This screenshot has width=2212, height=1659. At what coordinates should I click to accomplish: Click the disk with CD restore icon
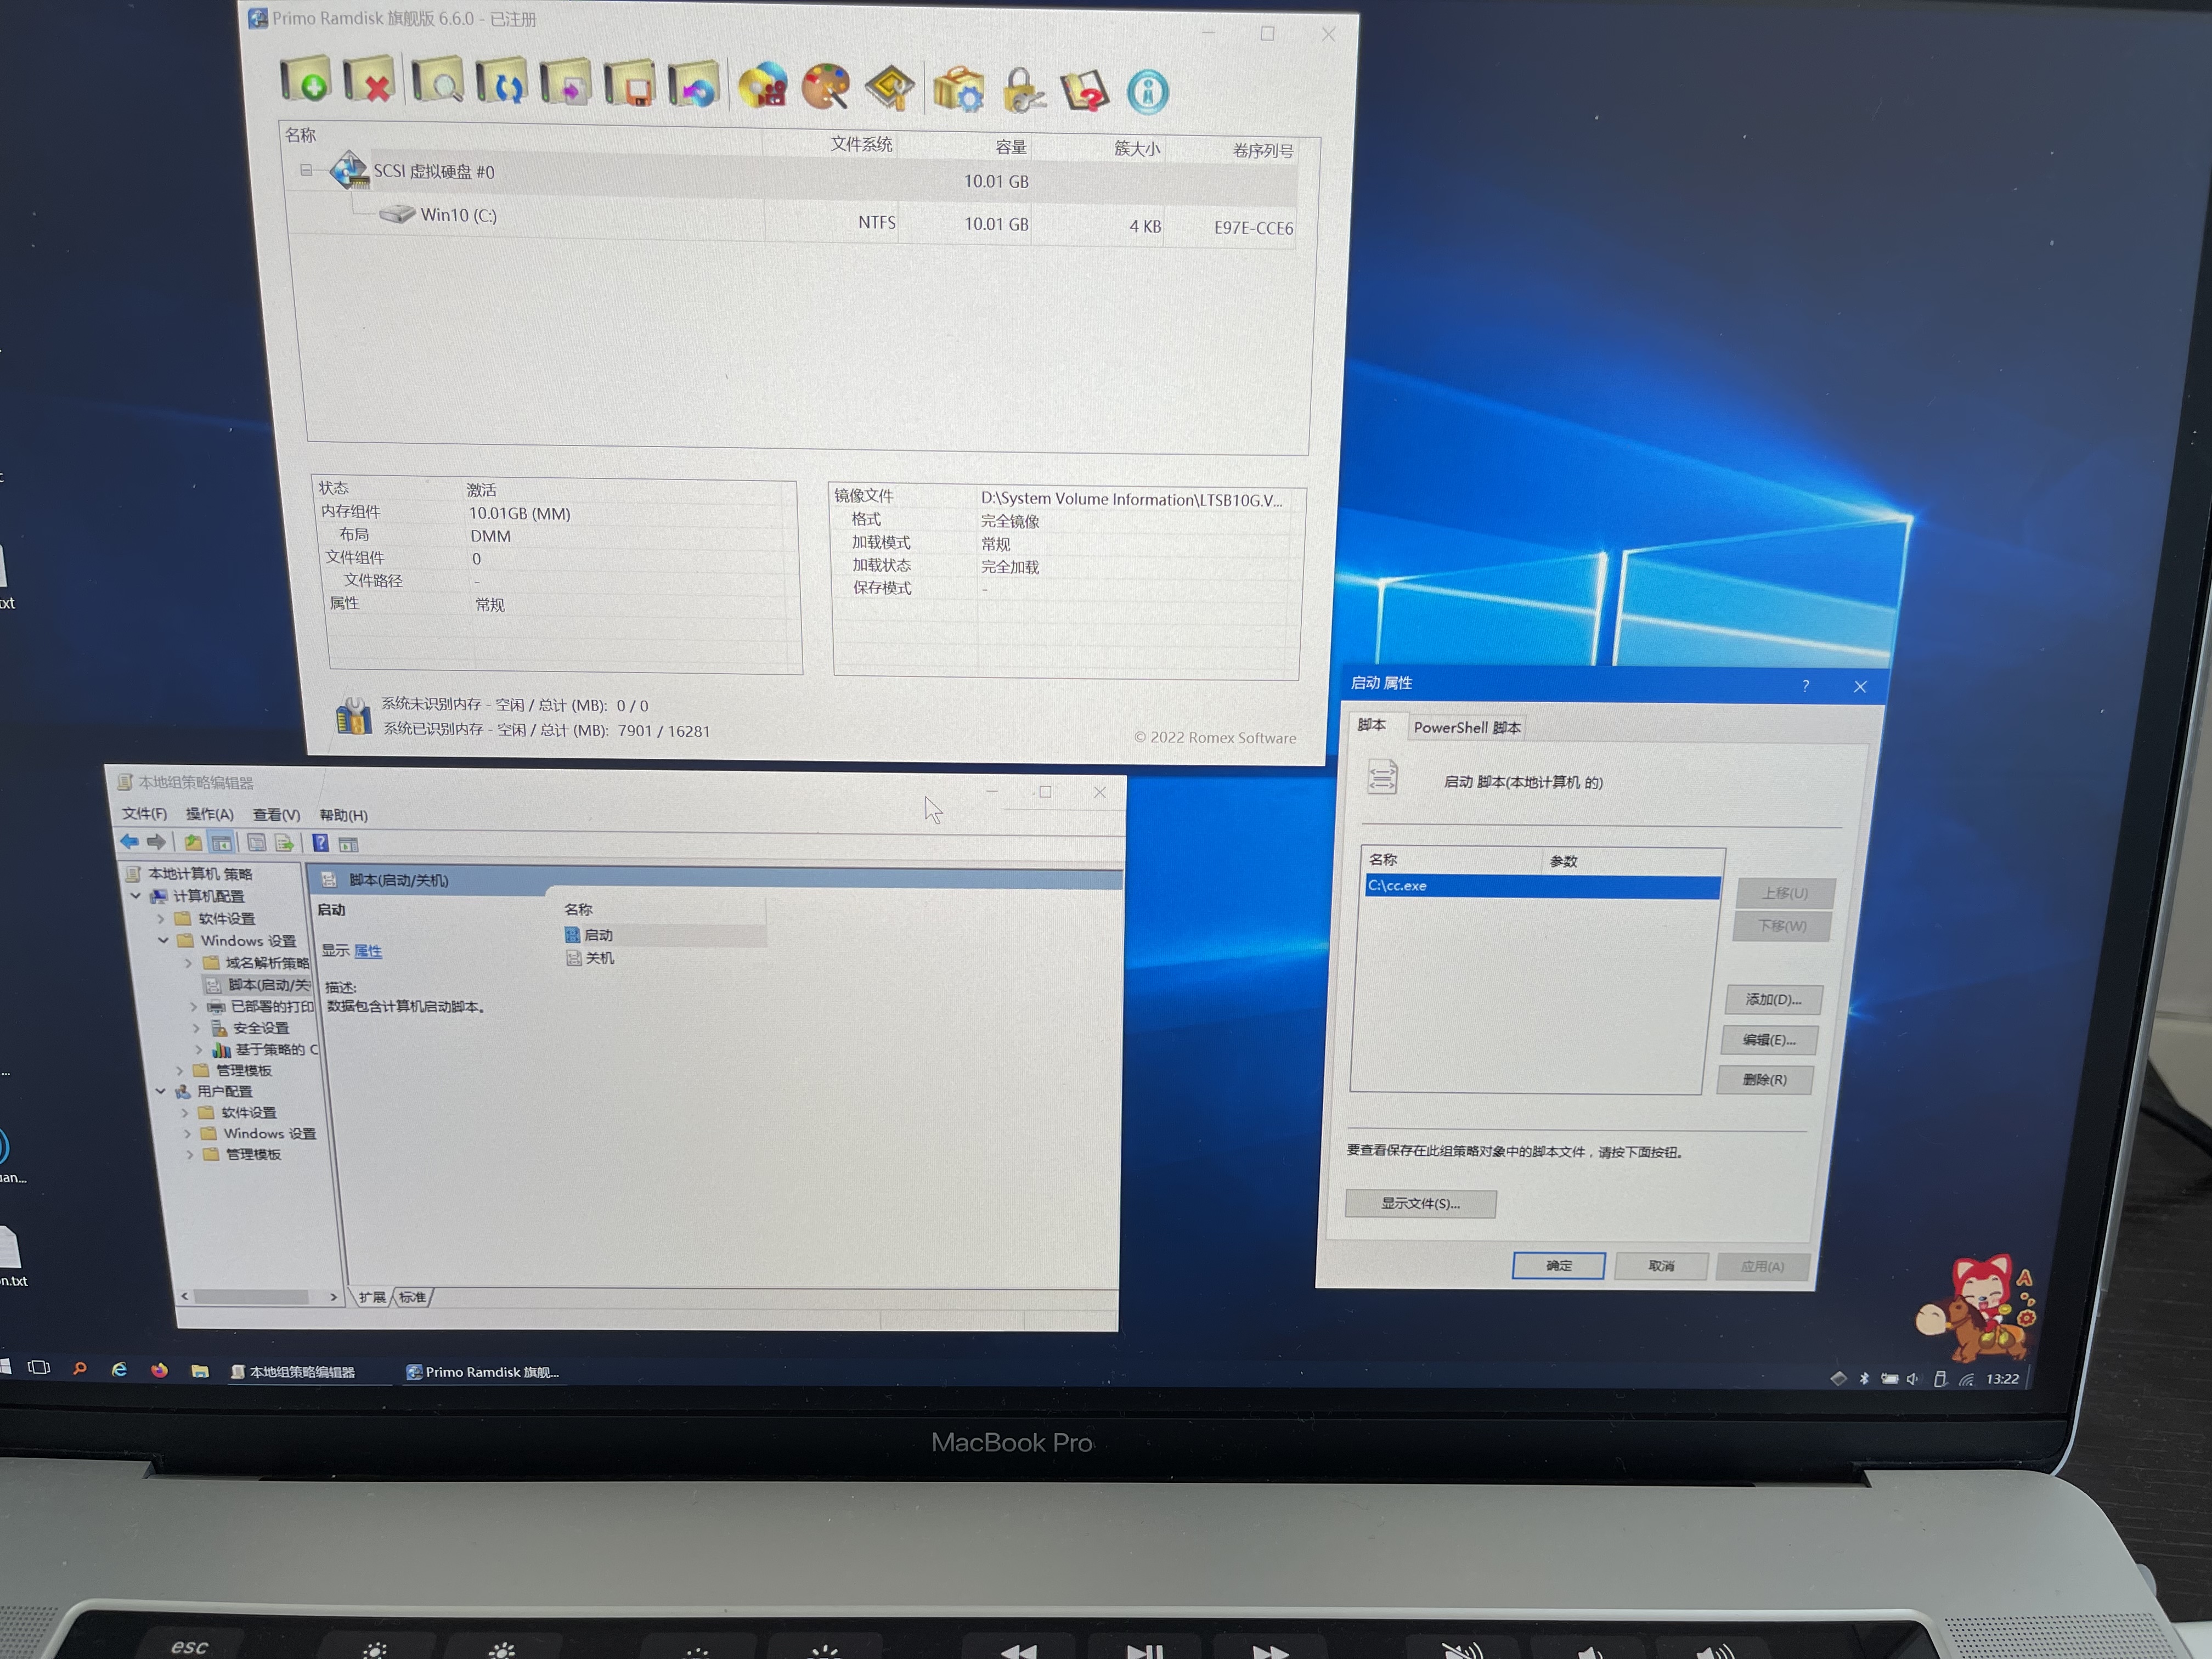pos(694,85)
